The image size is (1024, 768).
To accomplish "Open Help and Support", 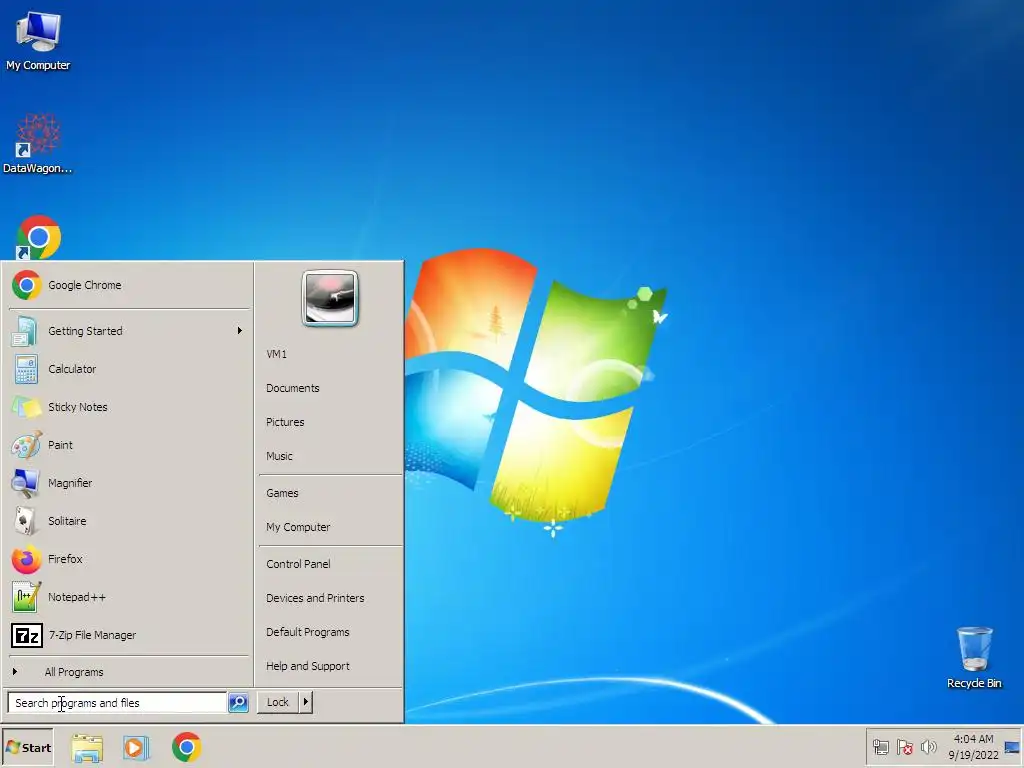I will (x=329, y=666).
